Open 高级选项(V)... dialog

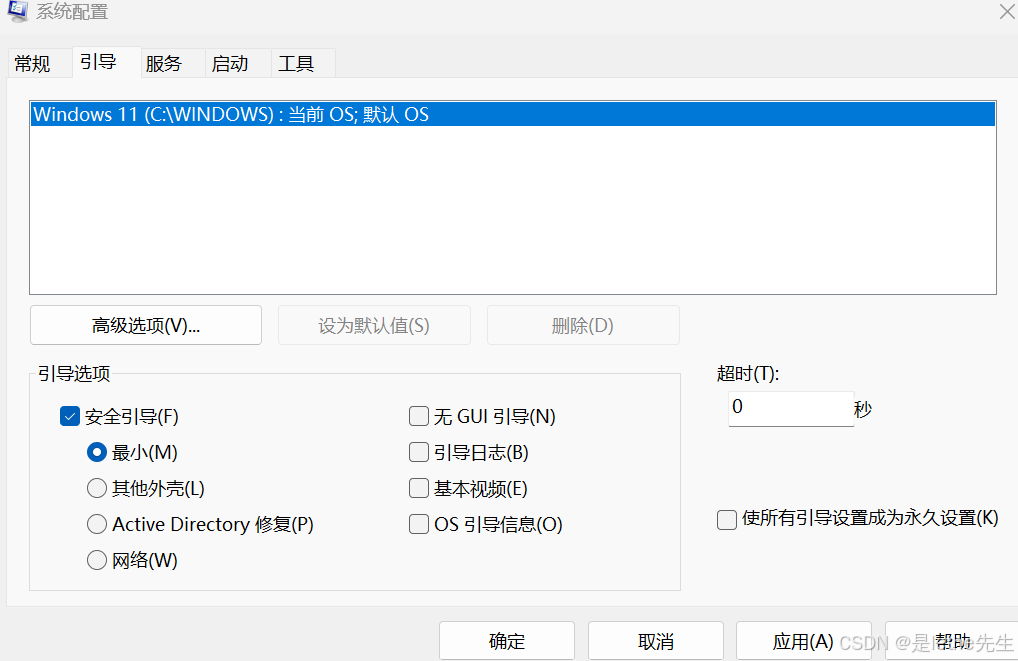pyautogui.click(x=146, y=325)
